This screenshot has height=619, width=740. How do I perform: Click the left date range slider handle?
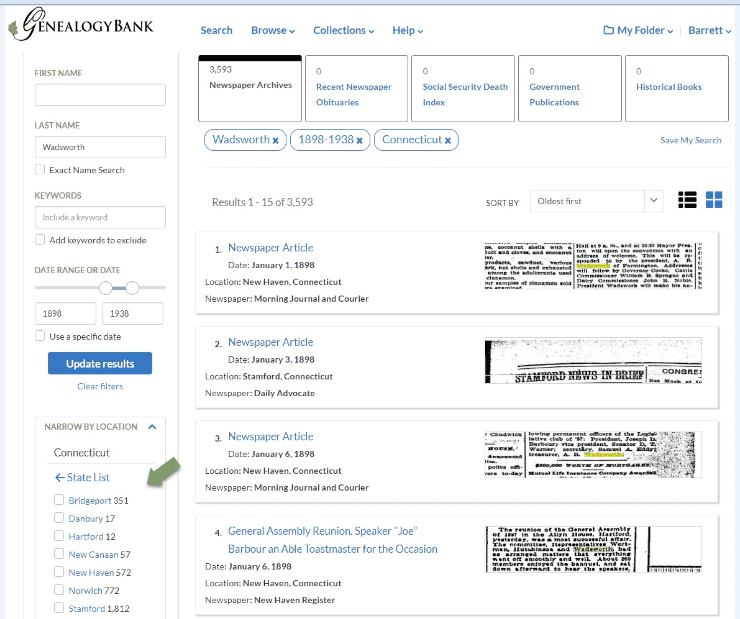[x=105, y=288]
